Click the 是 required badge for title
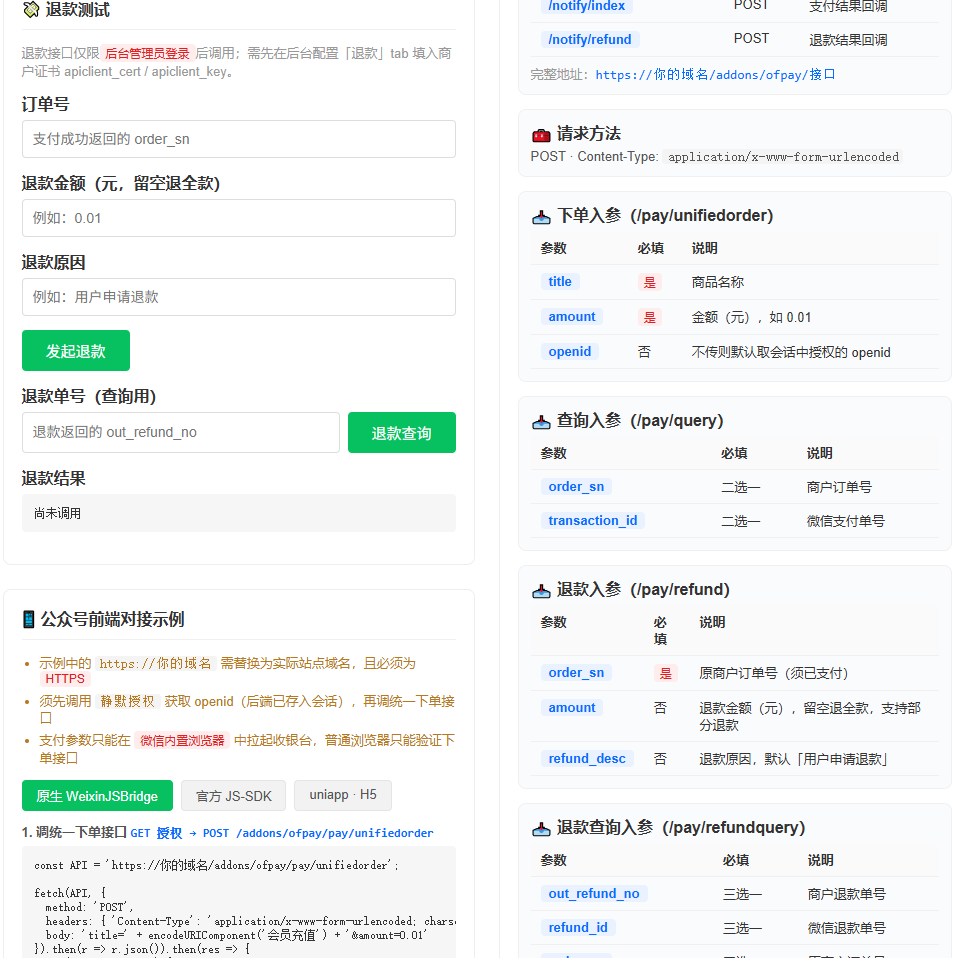Viewport: 956px width, 958px height. click(x=650, y=282)
